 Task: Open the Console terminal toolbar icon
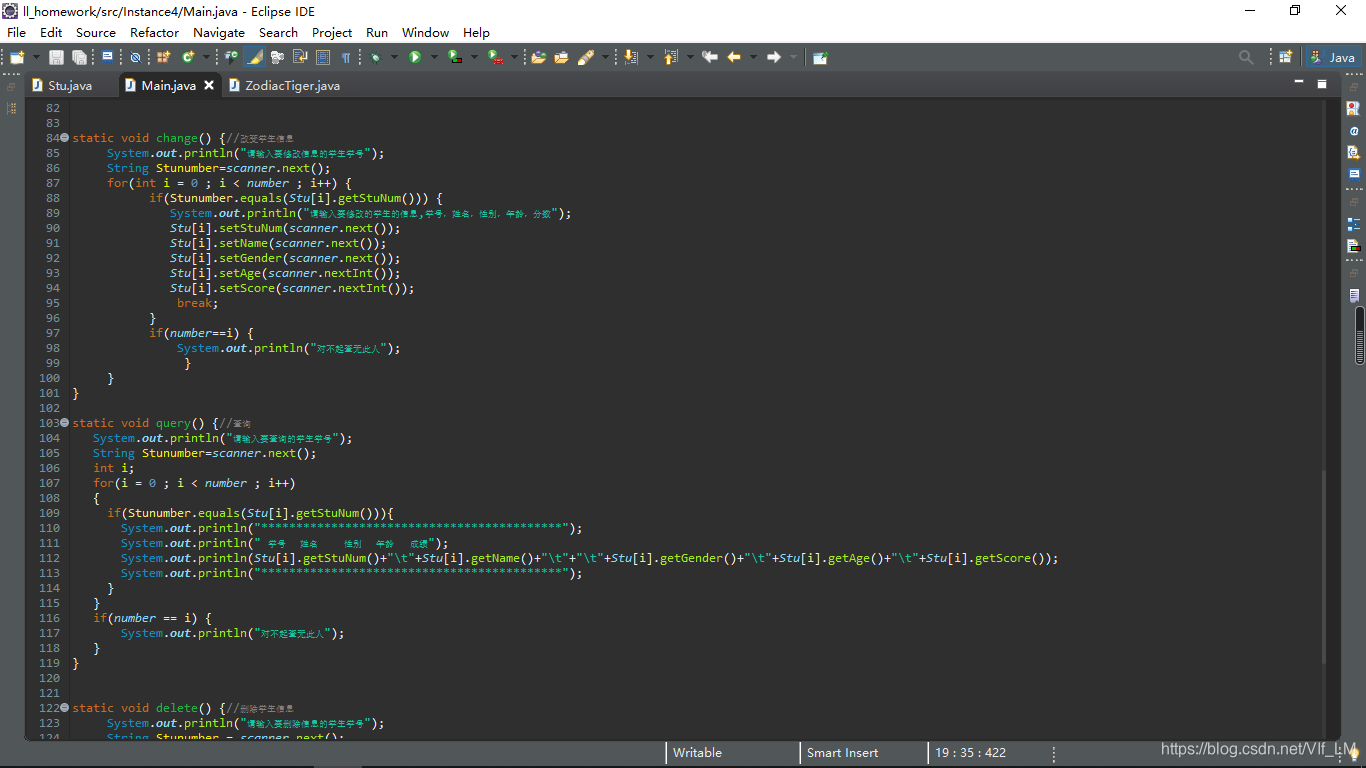point(107,57)
